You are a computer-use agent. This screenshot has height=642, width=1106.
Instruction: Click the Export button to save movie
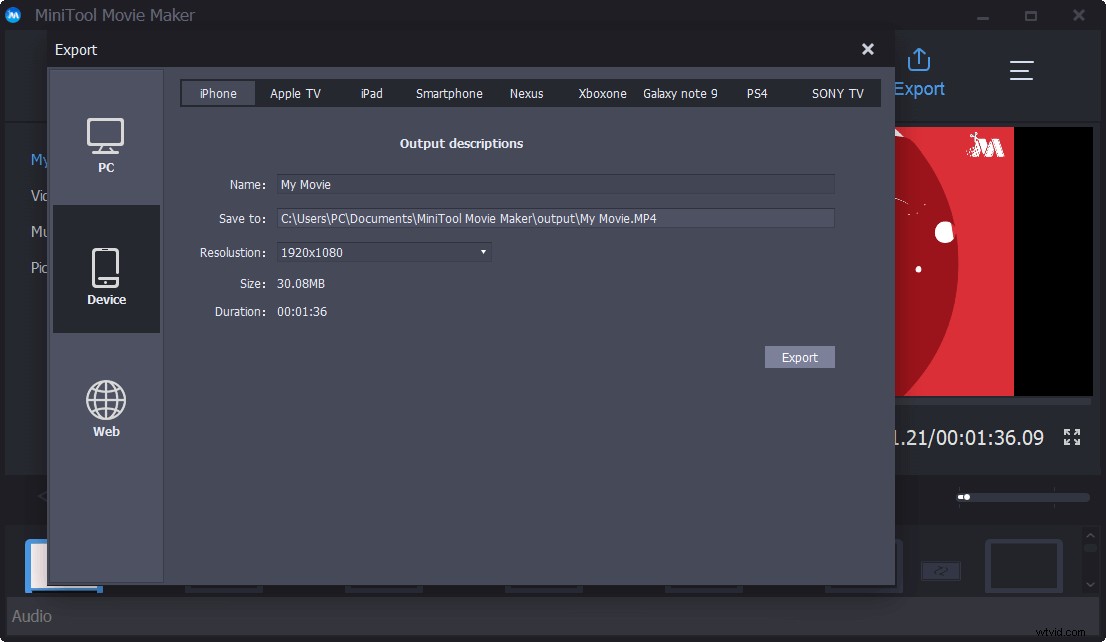799,357
